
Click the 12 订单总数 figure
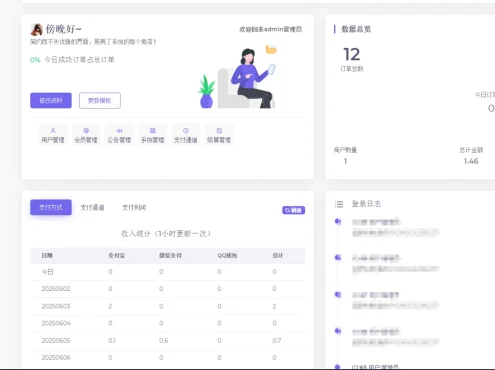(352, 54)
